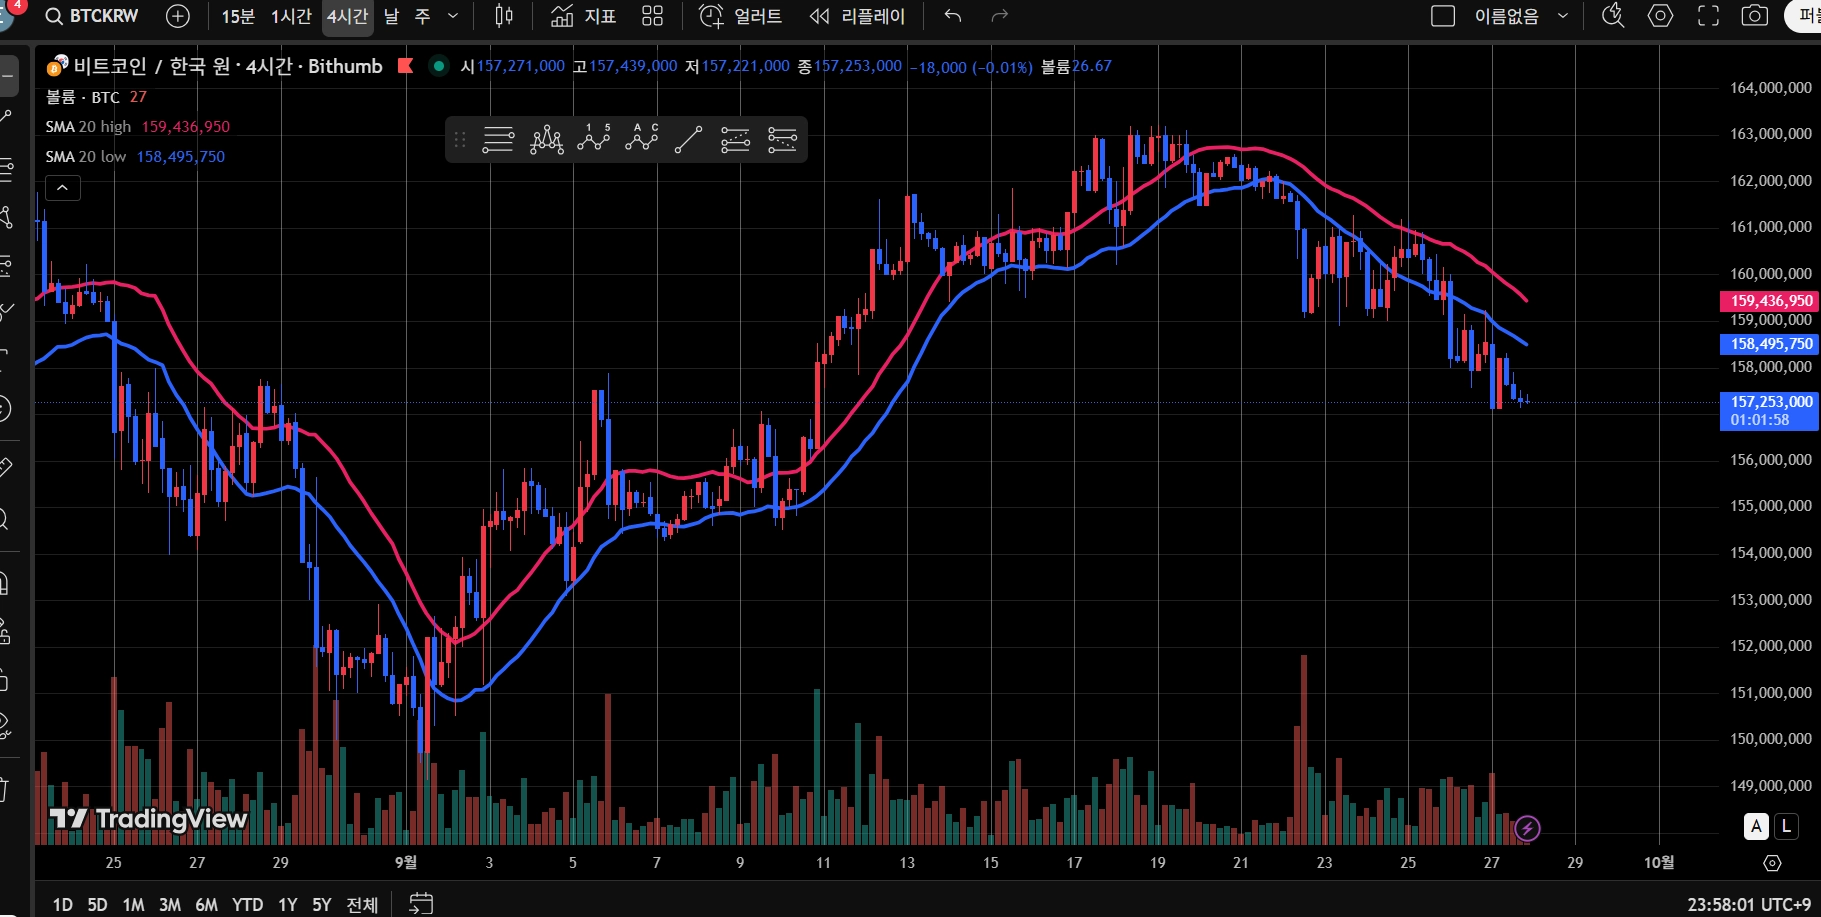Toggle the log scale L button
The height and width of the screenshot is (917, 1821).
tap(1786, 826)
